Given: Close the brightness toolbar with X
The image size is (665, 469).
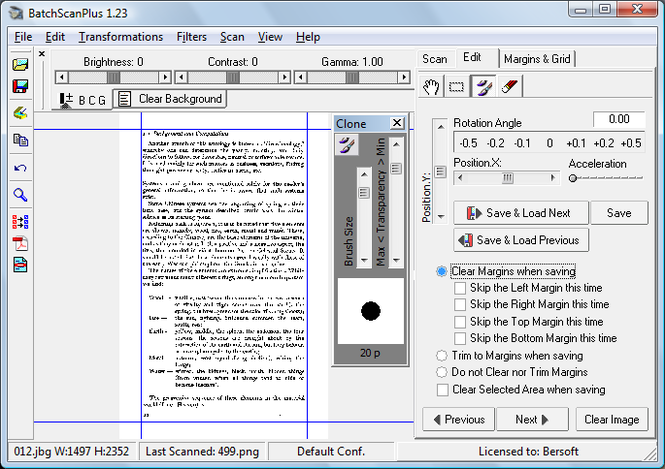Looking at the screenshot, I should click(42, 54).
